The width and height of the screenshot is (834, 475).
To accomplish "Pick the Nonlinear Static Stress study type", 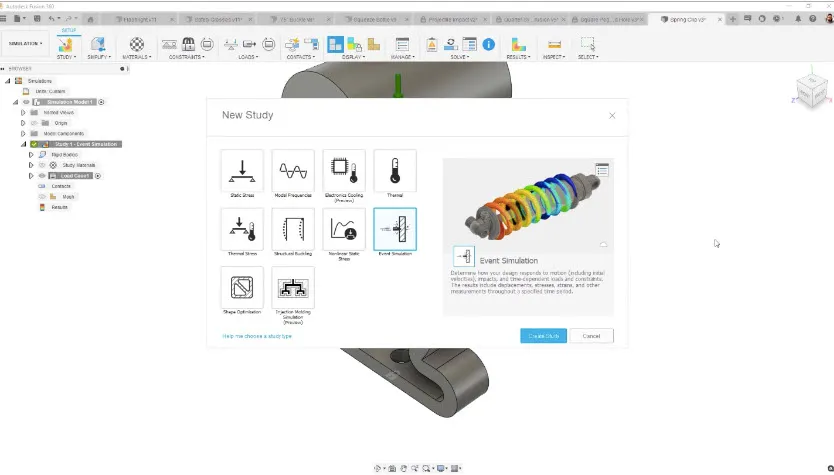I will [x=344, y=229].
